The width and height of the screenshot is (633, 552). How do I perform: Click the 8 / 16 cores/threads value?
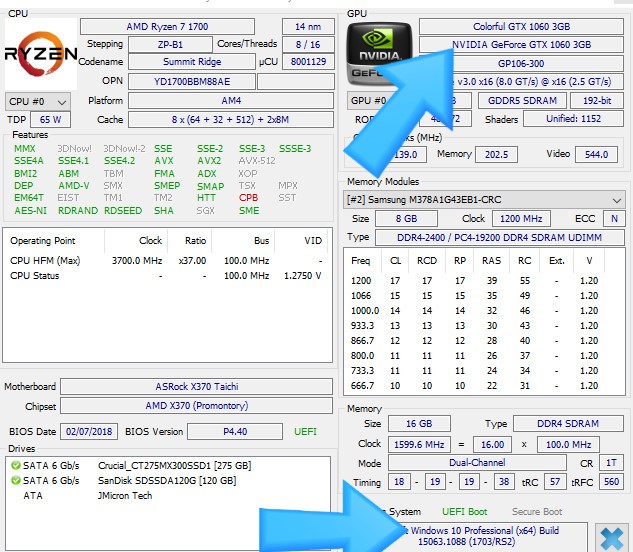[308, 44]
